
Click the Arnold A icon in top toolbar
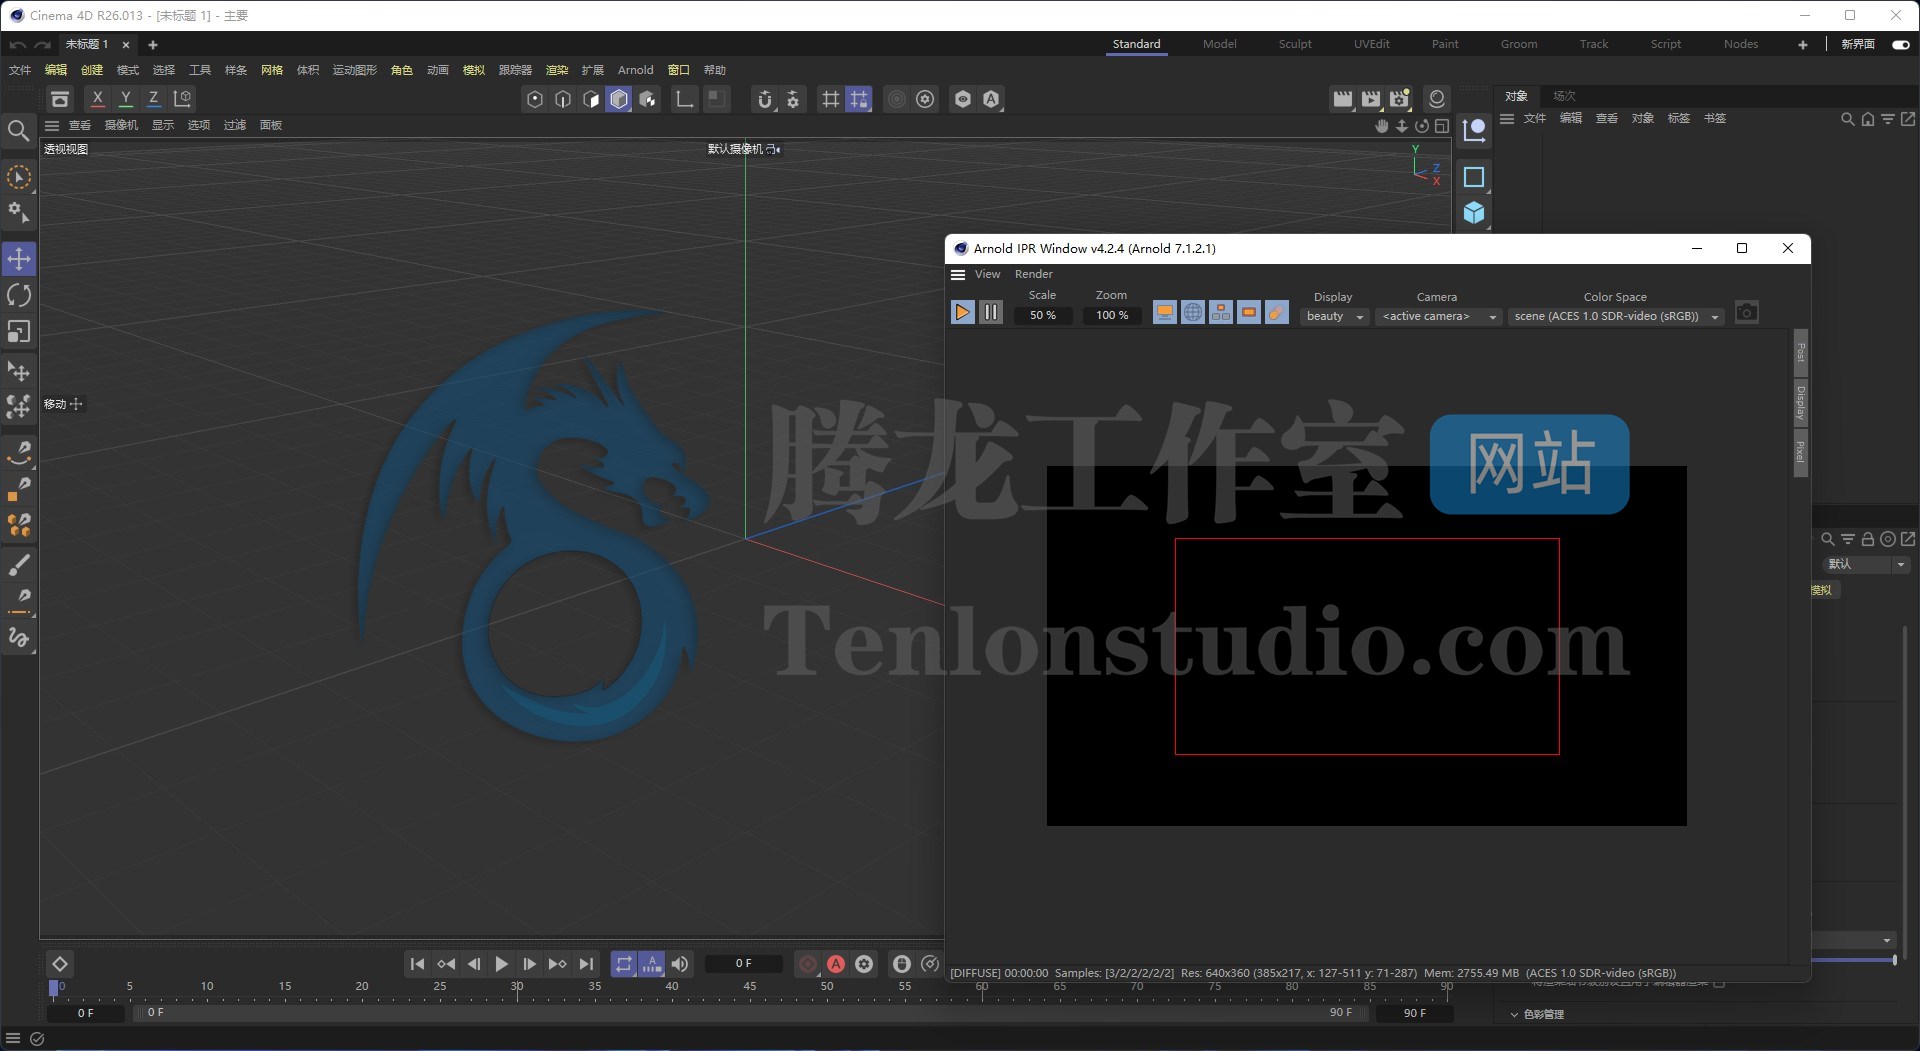tap(990, 99)
